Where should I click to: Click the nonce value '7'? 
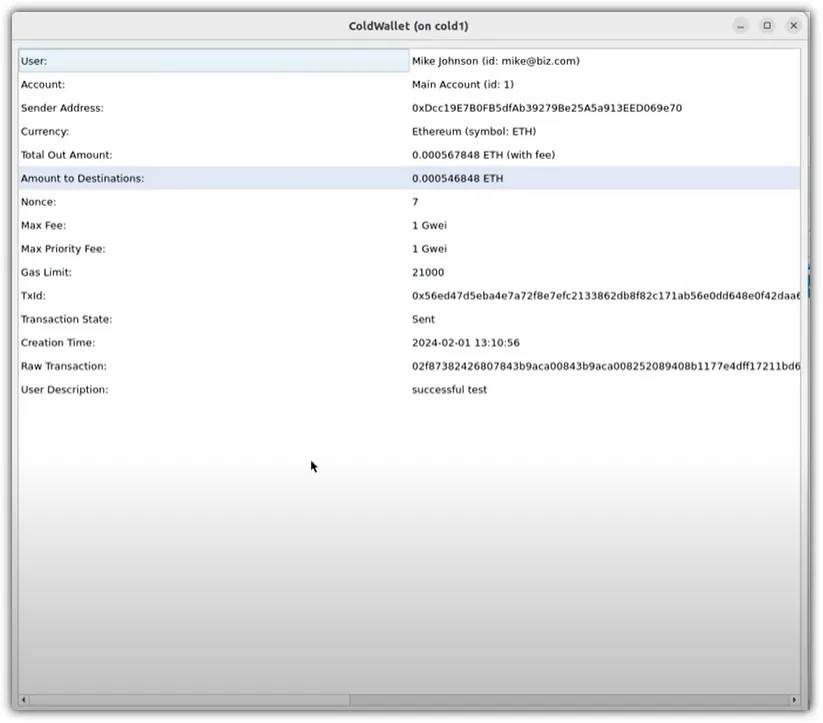click(415, 202)
